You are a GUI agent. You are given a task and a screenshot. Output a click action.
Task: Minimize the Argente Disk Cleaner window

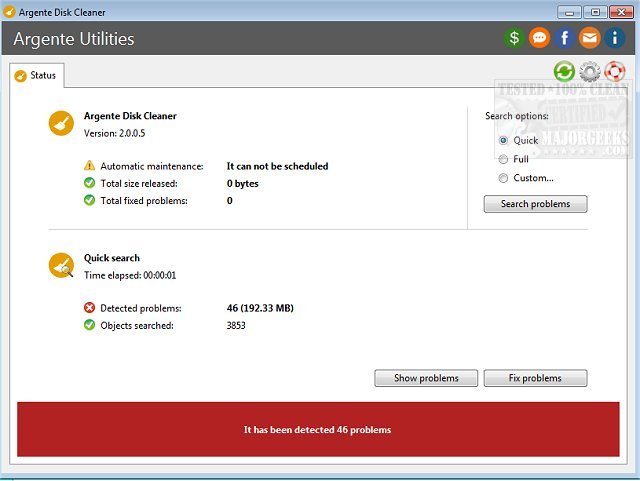[x=569, y=12]
